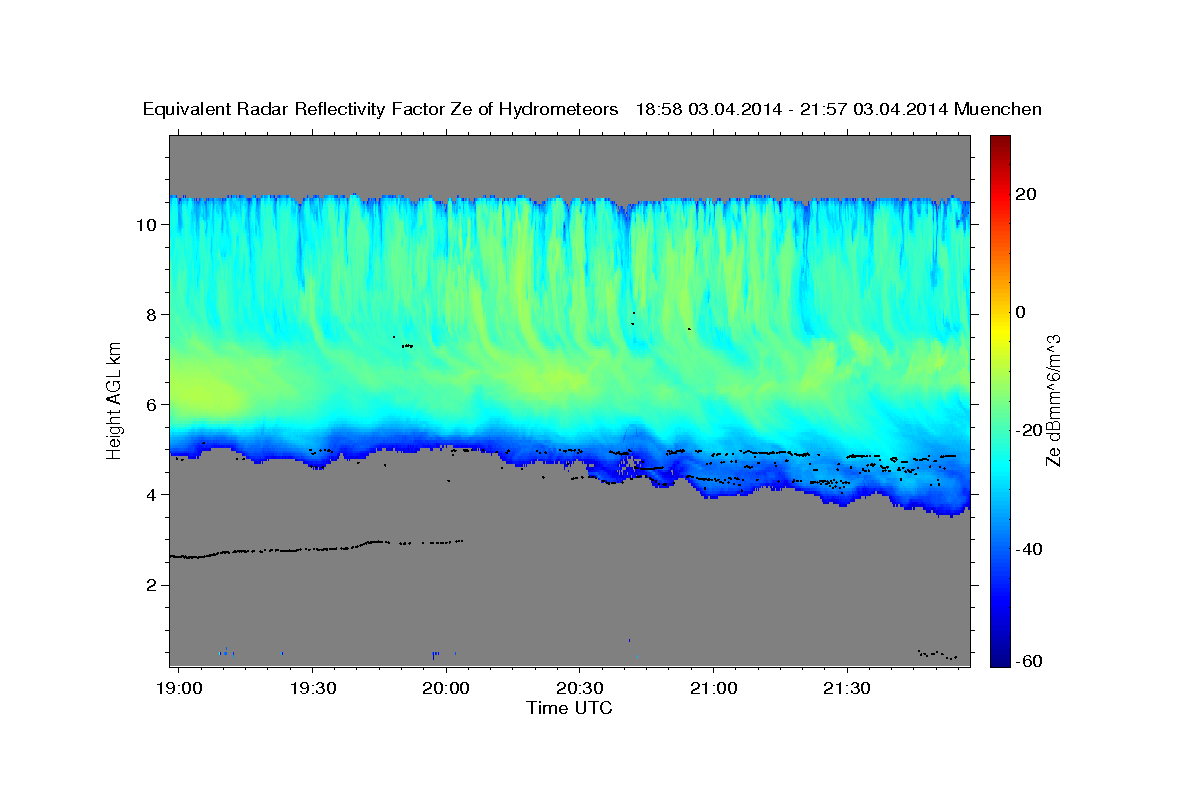Click the 21:30 time tick label
Viewport: 1200px width, 800px height.
[847, 688]
